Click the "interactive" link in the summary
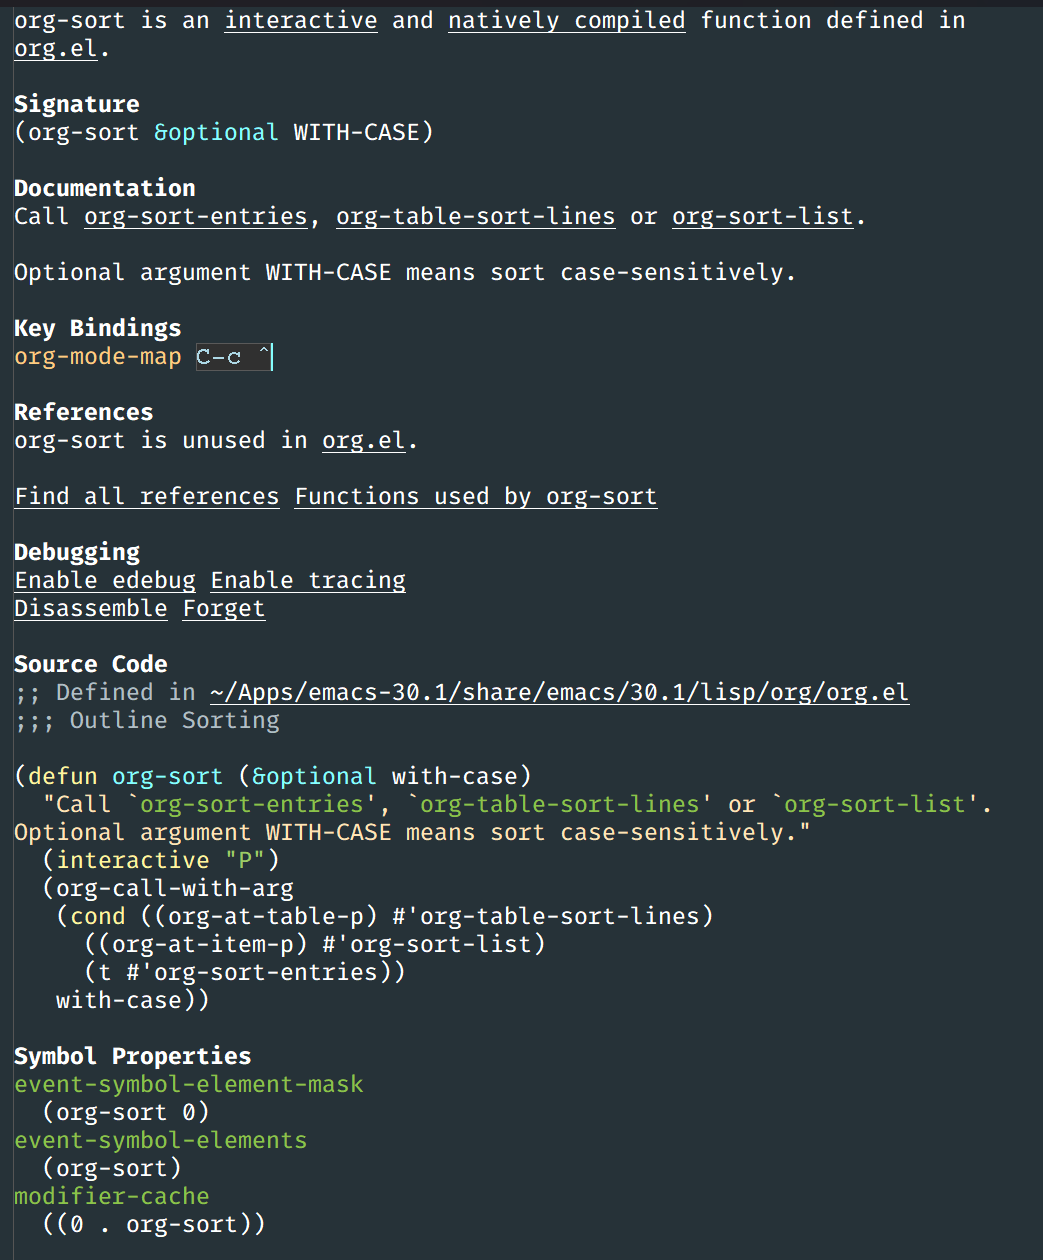Image resolution: width=1043 pixels, height=1260 pixels. point(301,20)
